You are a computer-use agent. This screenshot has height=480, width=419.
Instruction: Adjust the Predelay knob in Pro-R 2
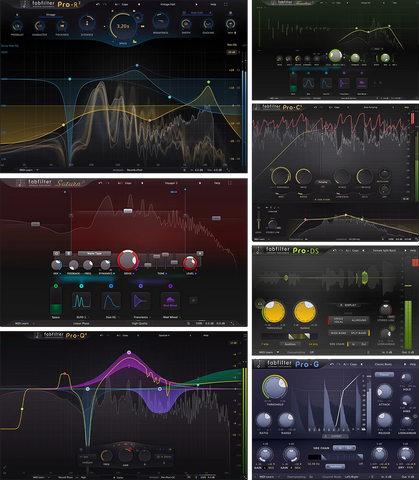17,26
